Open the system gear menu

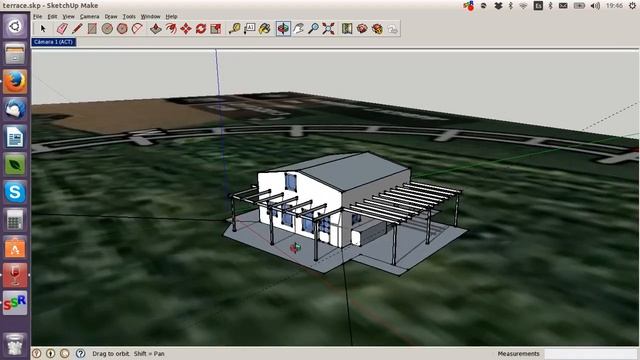tap(632, 6)
